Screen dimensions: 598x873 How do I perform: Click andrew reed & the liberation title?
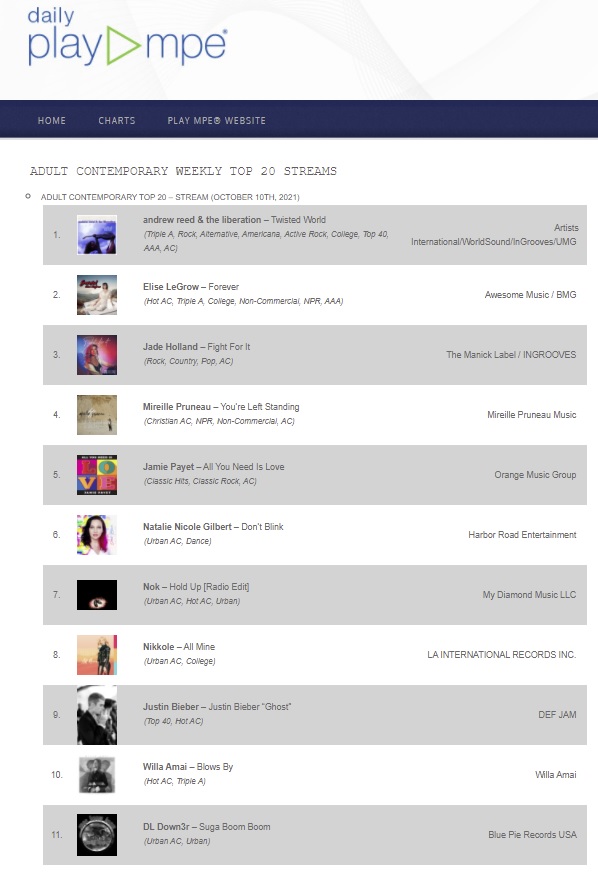click(x=202, y=220)
